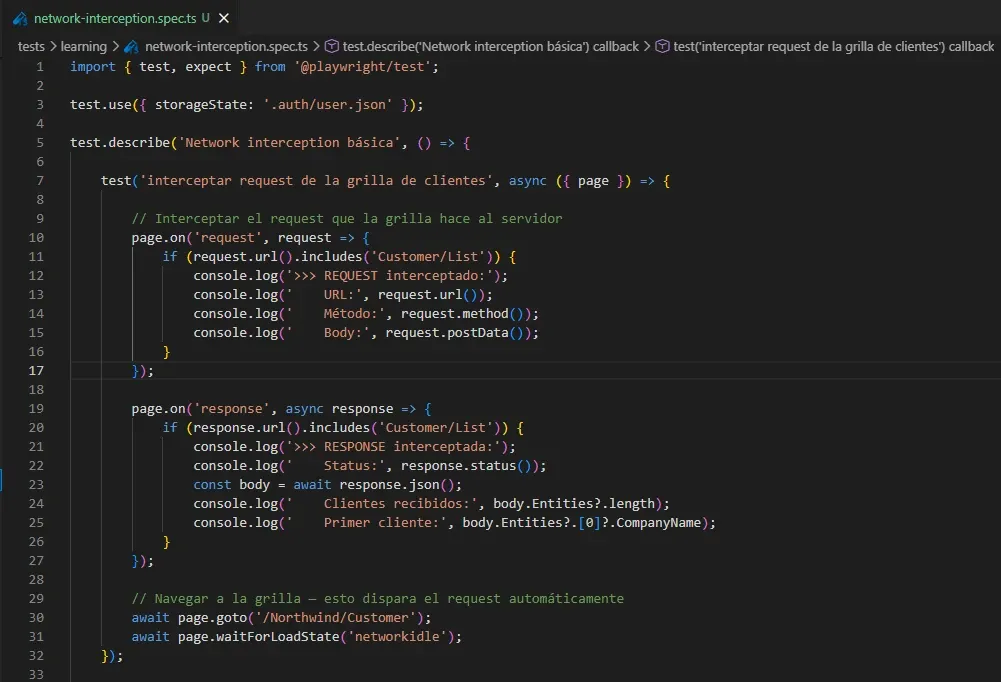Expand the chevron after 'tests' breadcrumb
The image size is (1001, 682).
53,47
